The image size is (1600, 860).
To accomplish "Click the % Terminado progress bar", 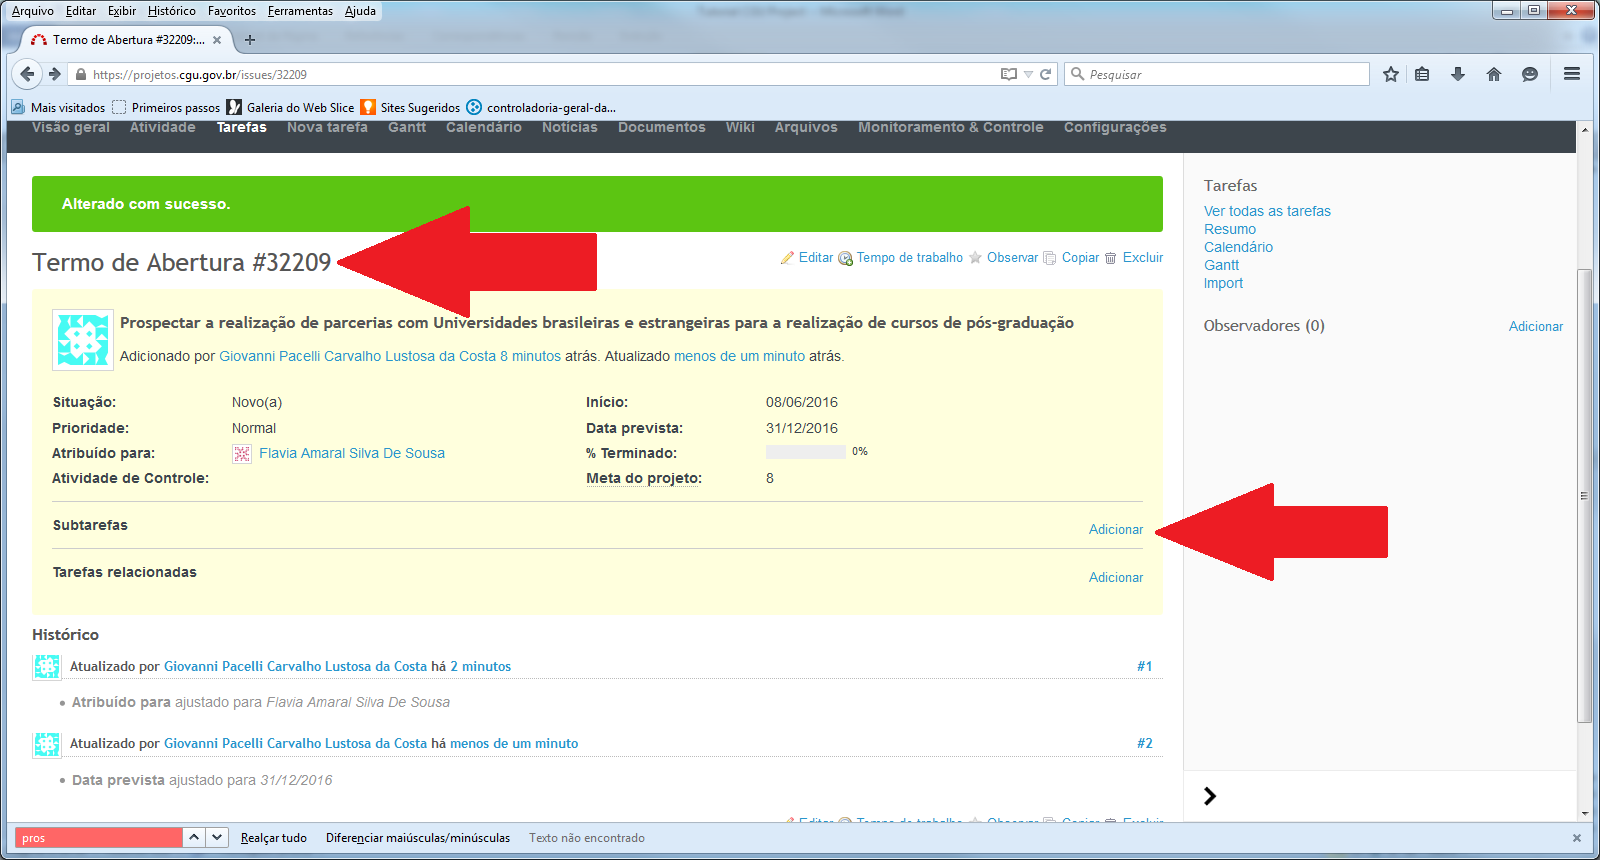I will click(x=805, y=452).
